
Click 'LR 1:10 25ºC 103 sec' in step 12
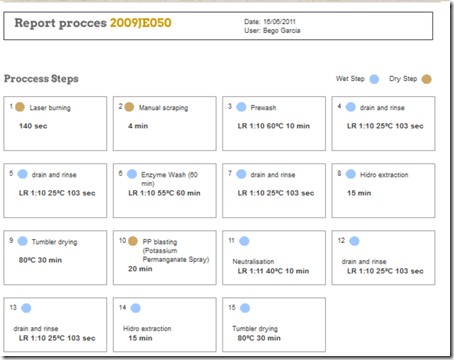click(x=385, y=271)
